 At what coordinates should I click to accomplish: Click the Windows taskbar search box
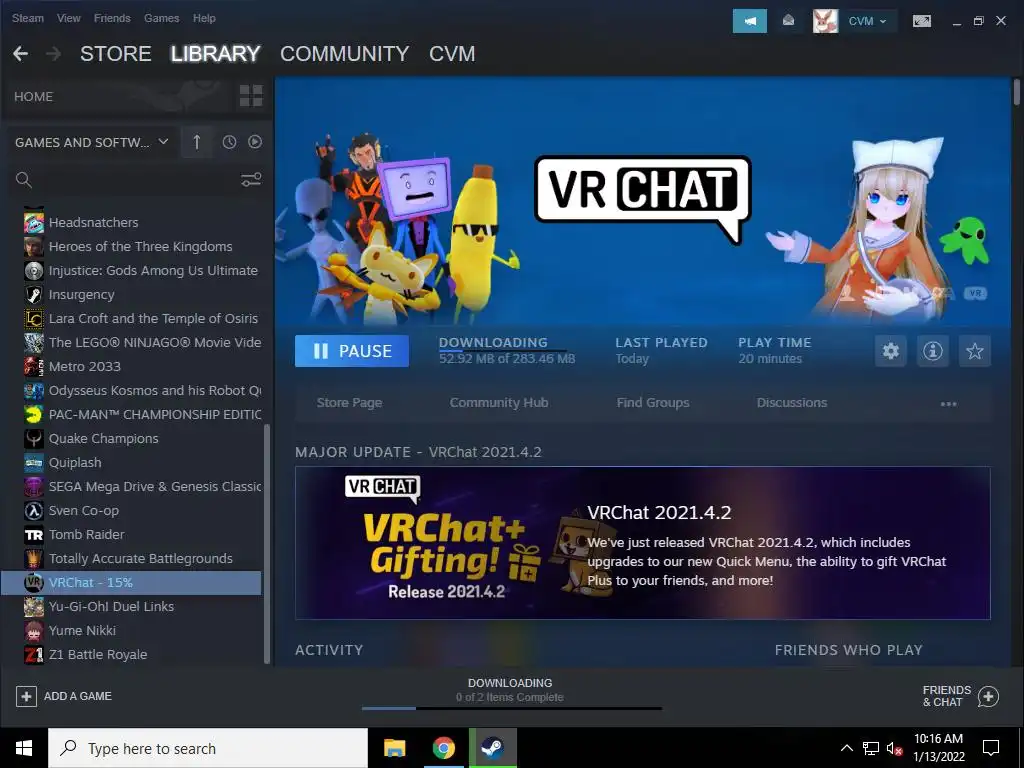click(208, 748)
